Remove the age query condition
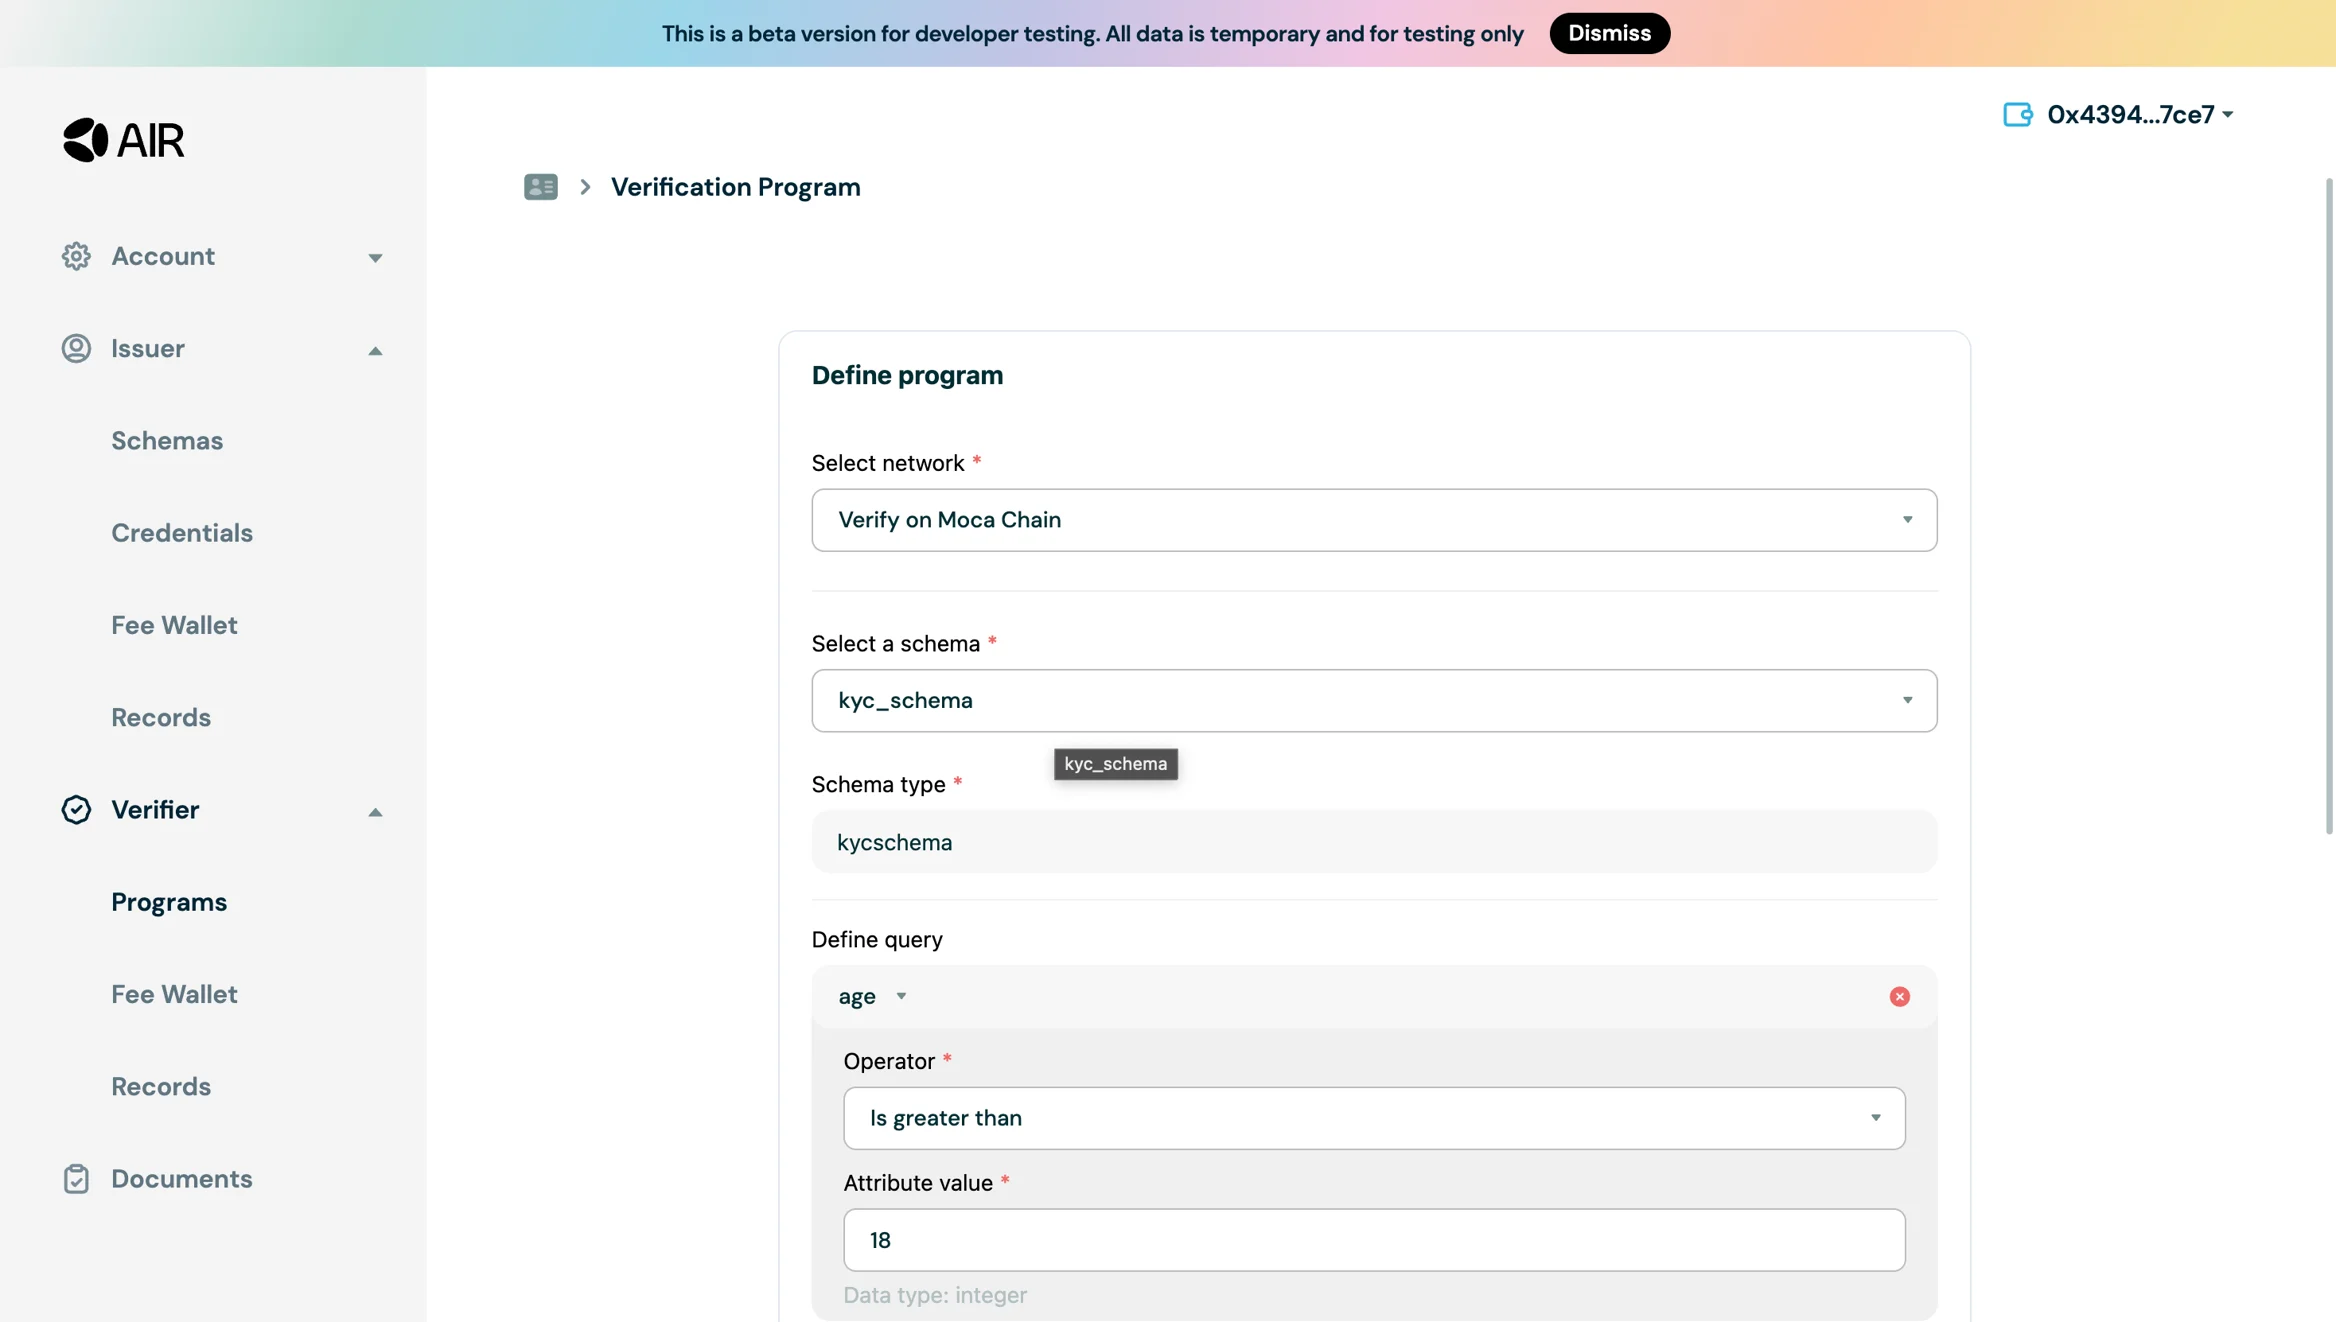This screenshot has width=2336, height=1322. 1899,996
